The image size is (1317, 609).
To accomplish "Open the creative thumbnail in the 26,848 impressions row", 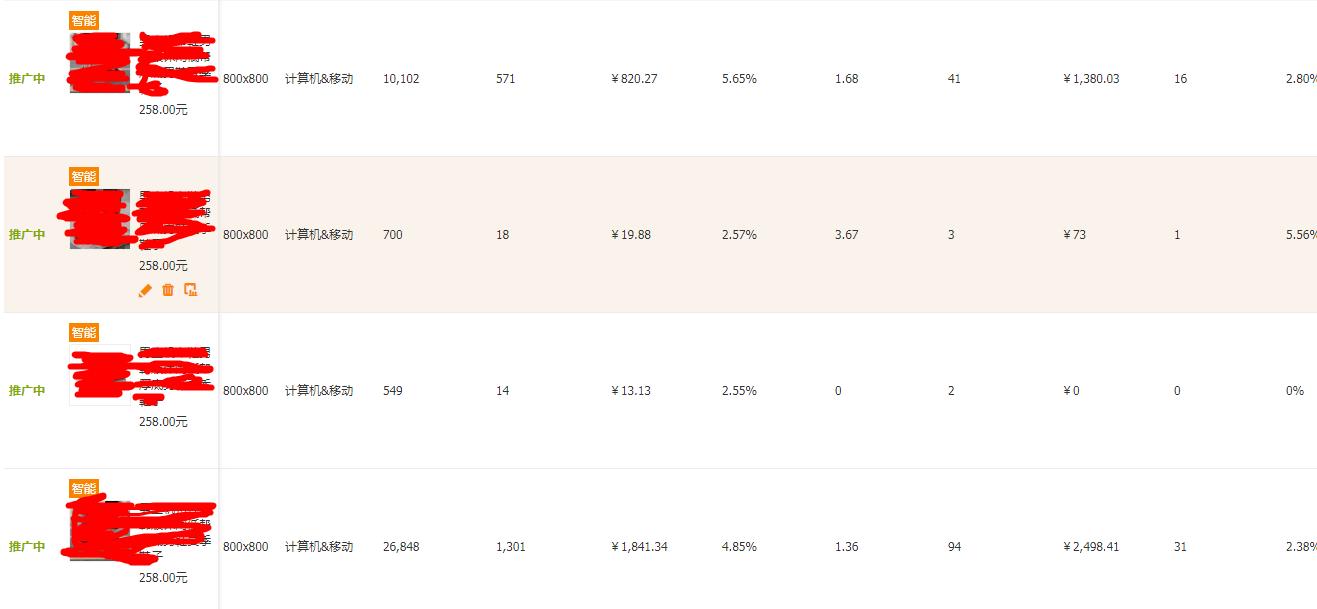I will tap(99, 531).
